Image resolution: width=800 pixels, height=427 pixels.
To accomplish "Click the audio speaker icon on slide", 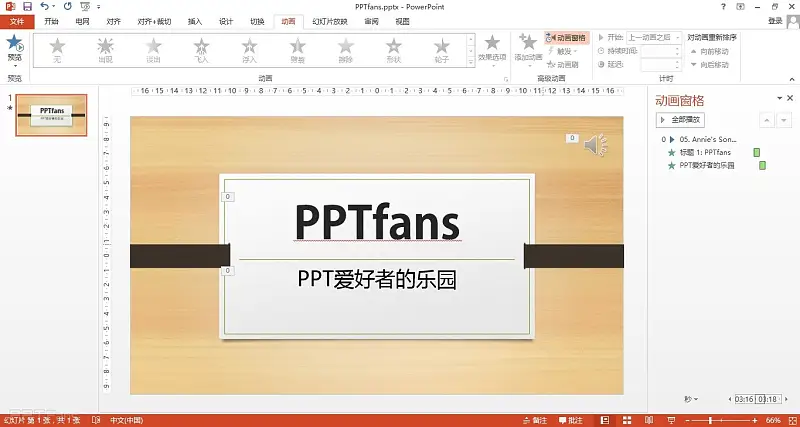I will (596, 146).
